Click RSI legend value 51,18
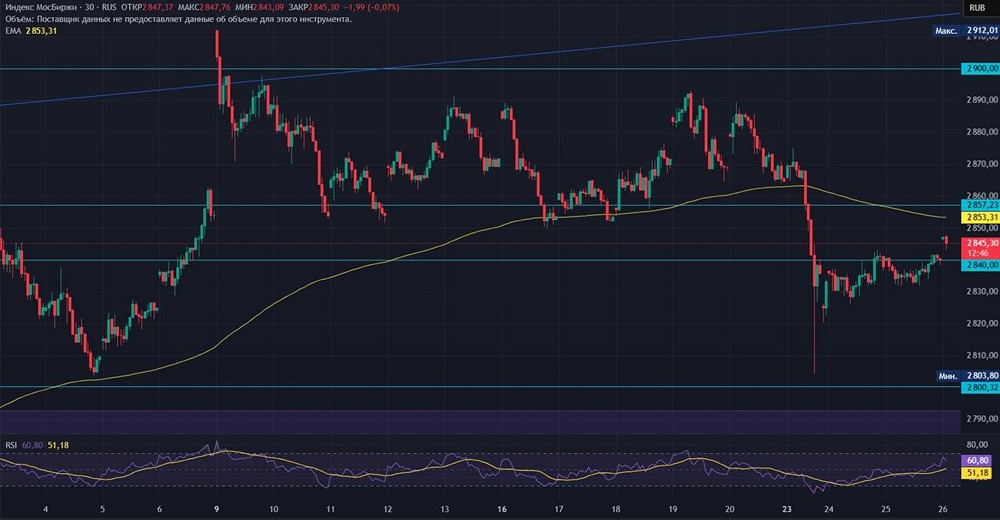Image resolution: width=1000 pixels, height=520 pixels. 58,445
